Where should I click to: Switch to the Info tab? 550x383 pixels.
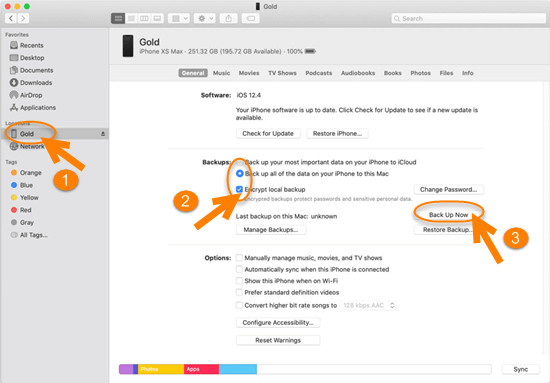468,73
